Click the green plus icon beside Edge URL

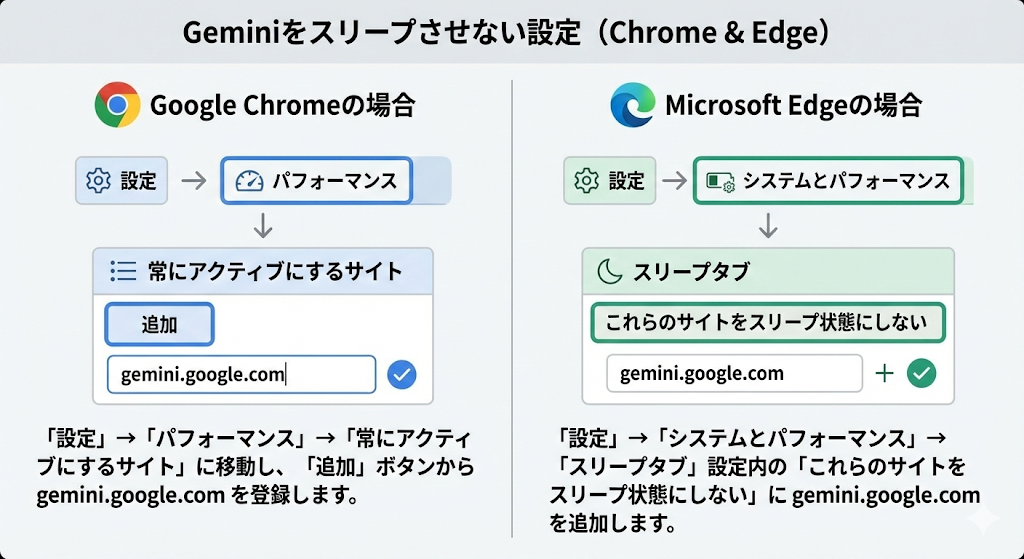[884, 374]
